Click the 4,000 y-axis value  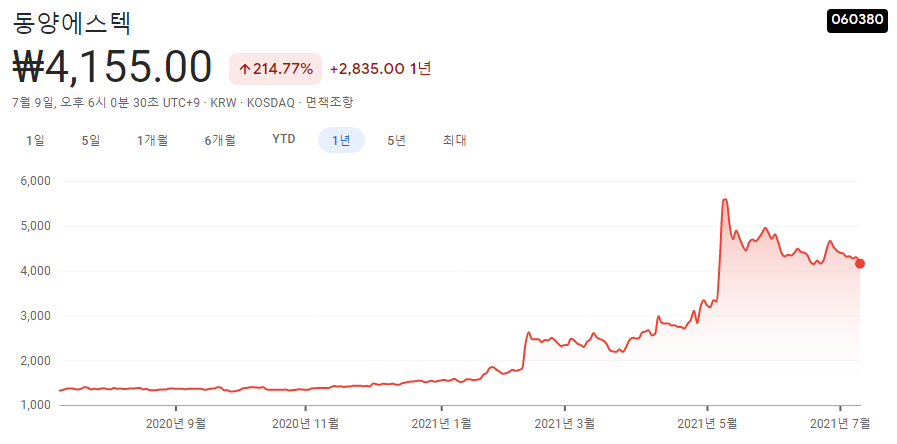tap(36, 271)
